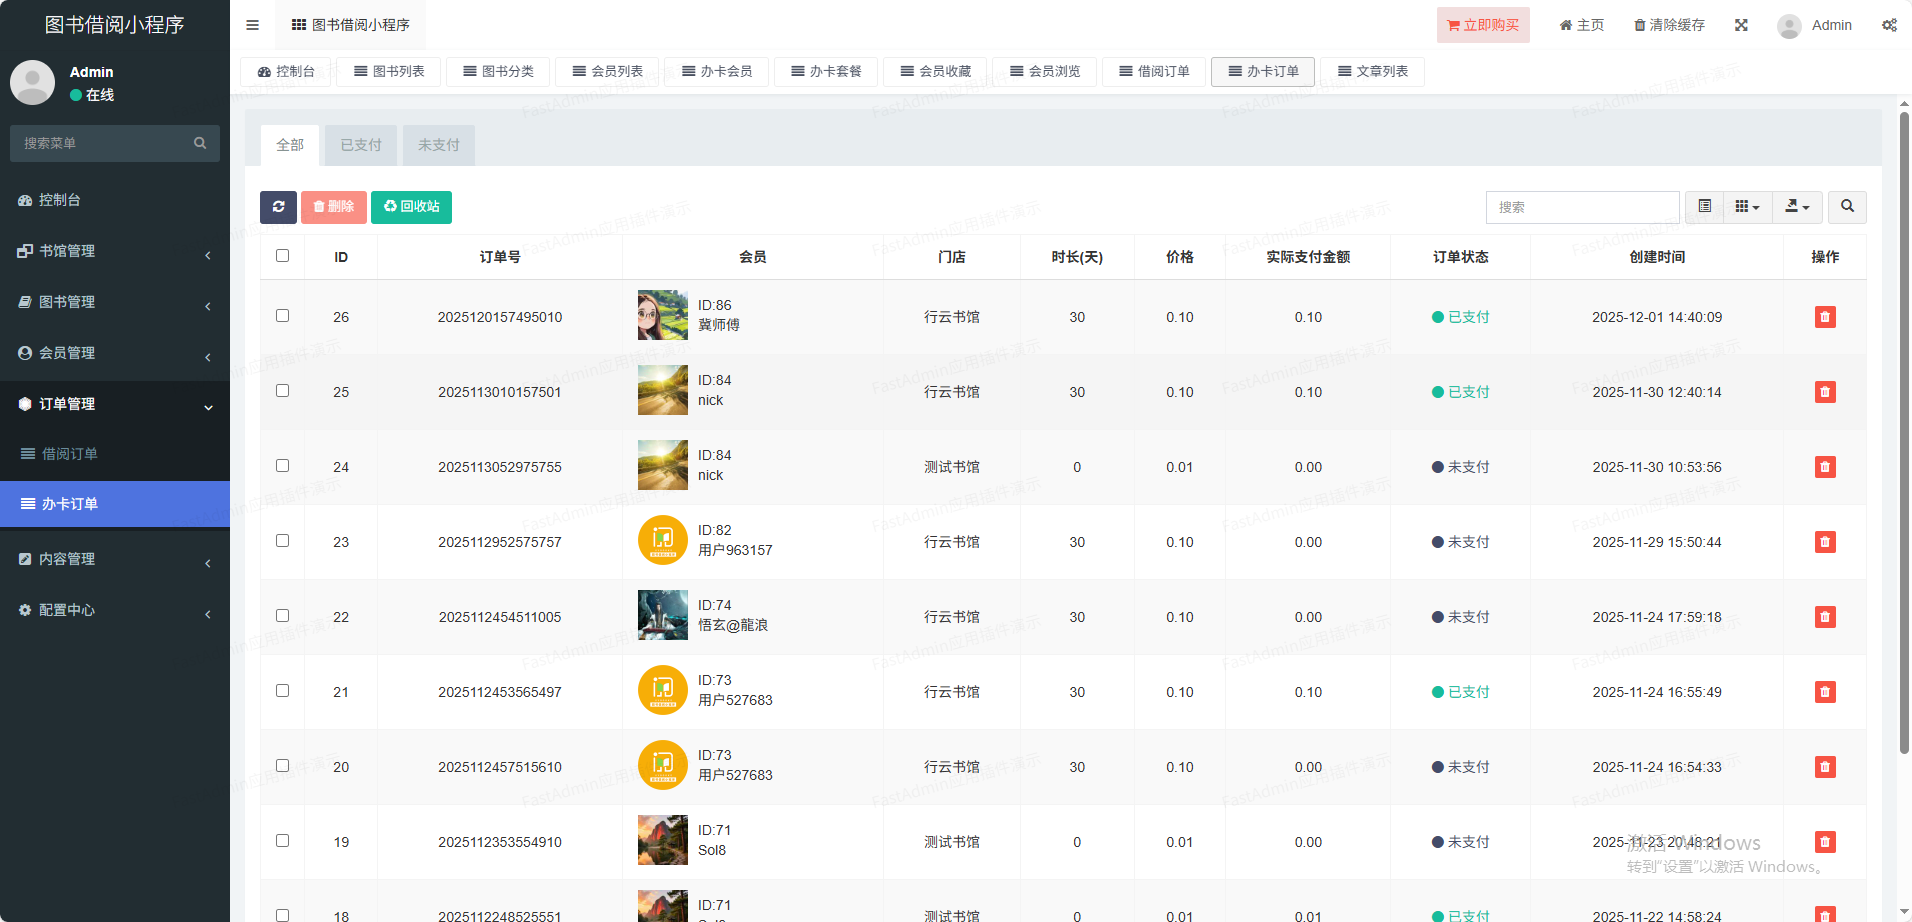1912x922 pixels.
Task: Click the table 搜索 input field
Action: tap(1582, 207)
